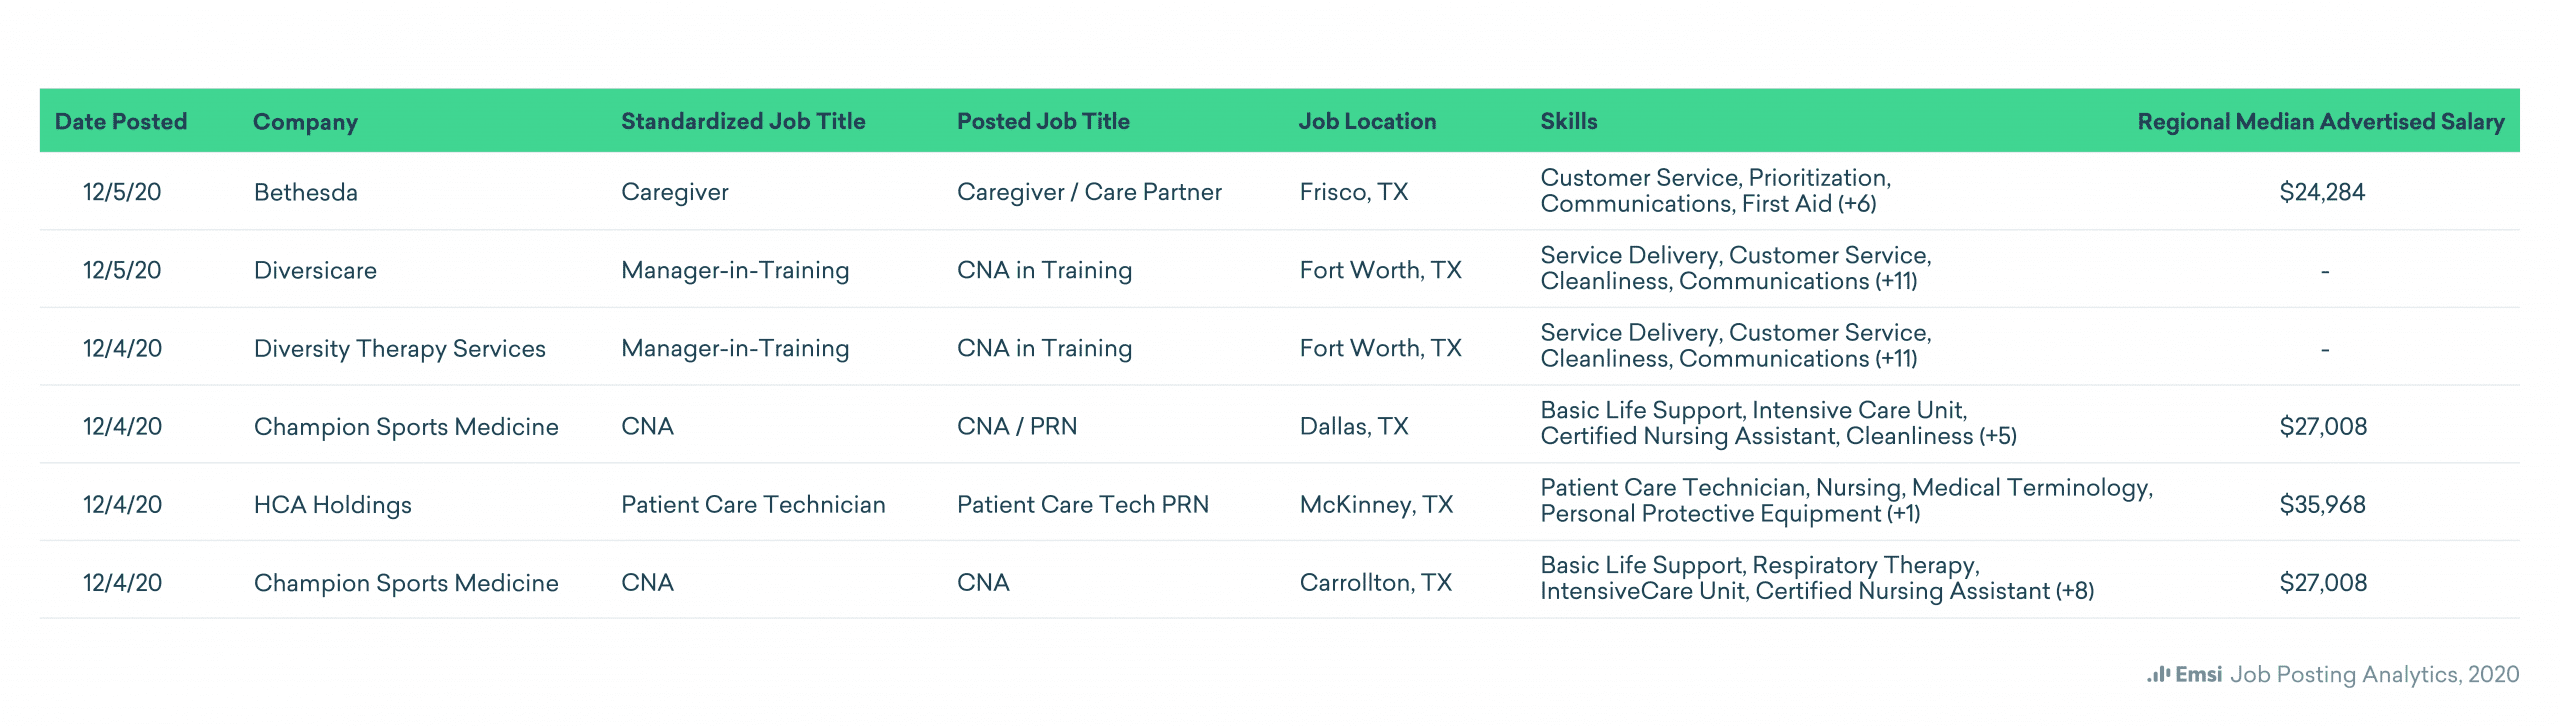This screenshot has width=2560, height=726.
Task: Click the Emsi logo icon
Action: coord(2158,675)
